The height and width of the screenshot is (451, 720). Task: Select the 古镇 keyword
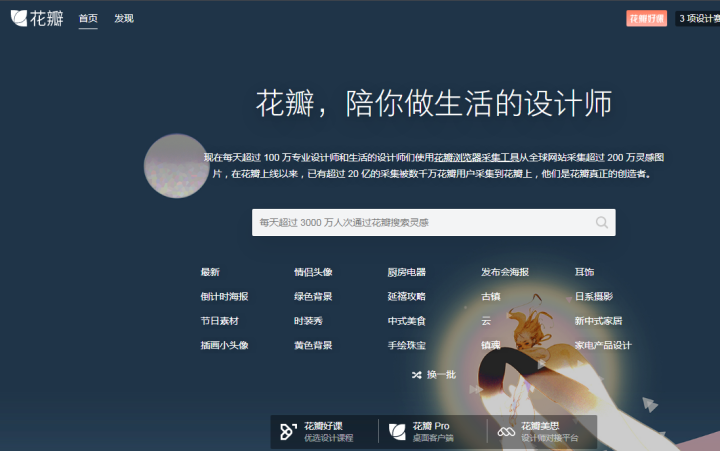pyautogui.click(x=491, y=296)
